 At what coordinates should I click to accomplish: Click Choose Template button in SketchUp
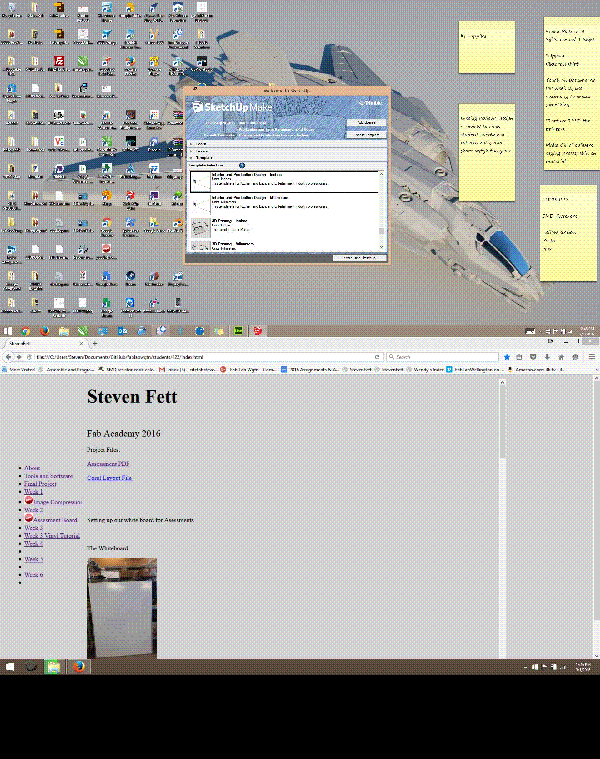point(366,135)
